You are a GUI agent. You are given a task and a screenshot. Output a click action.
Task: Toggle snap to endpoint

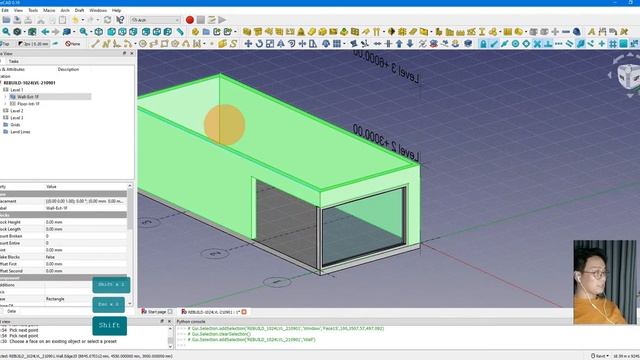[494, 43]
